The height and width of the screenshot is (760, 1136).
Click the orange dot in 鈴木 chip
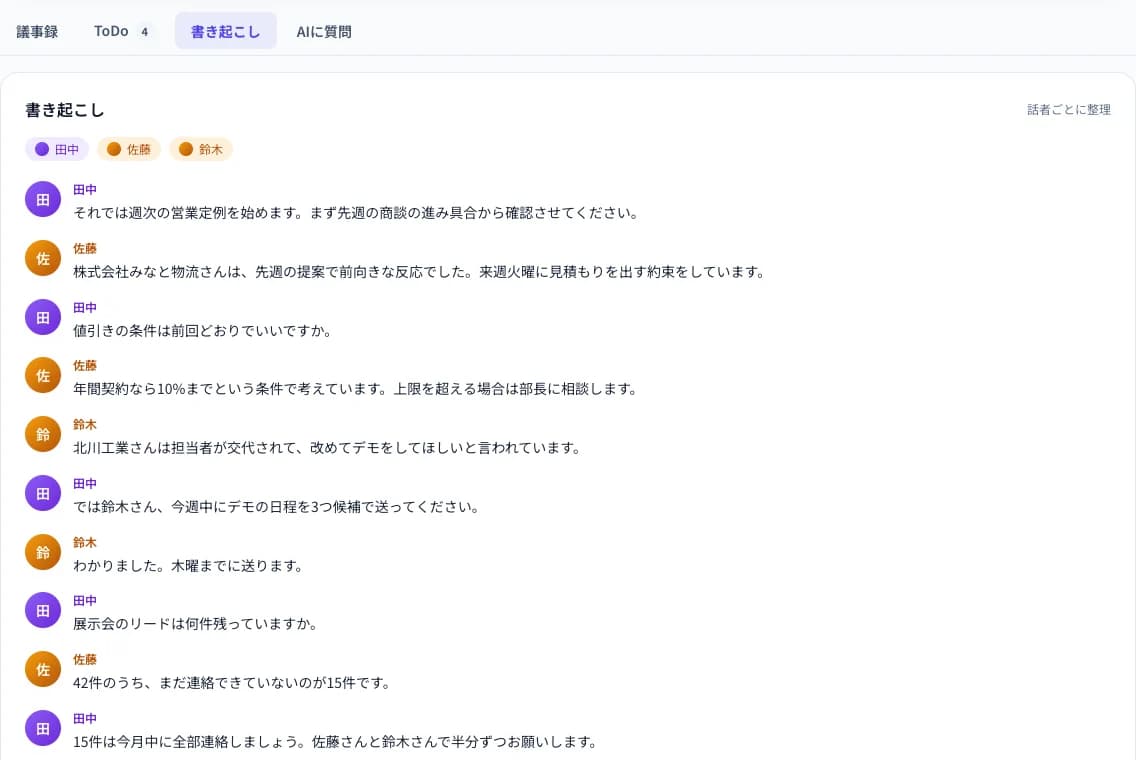[185, 149]
